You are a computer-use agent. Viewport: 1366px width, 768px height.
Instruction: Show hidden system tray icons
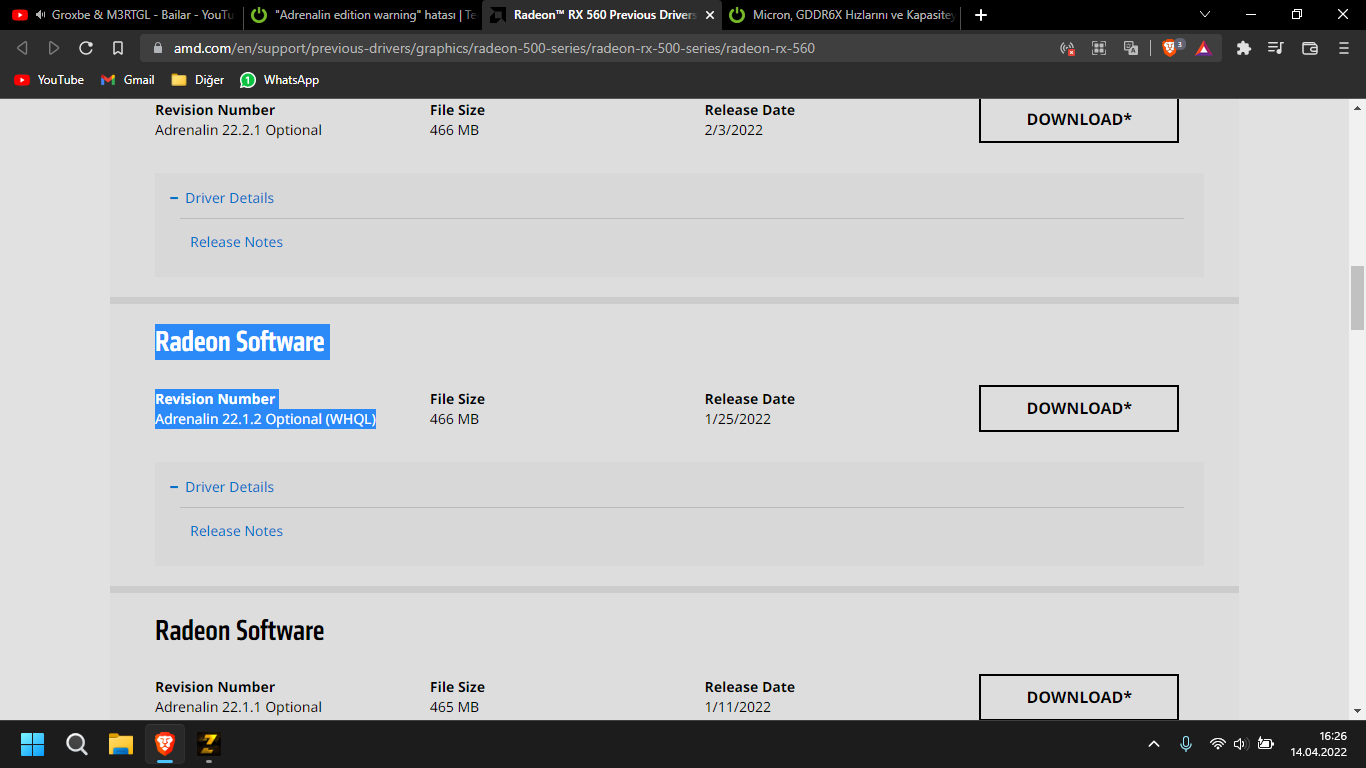(1154, 744)
